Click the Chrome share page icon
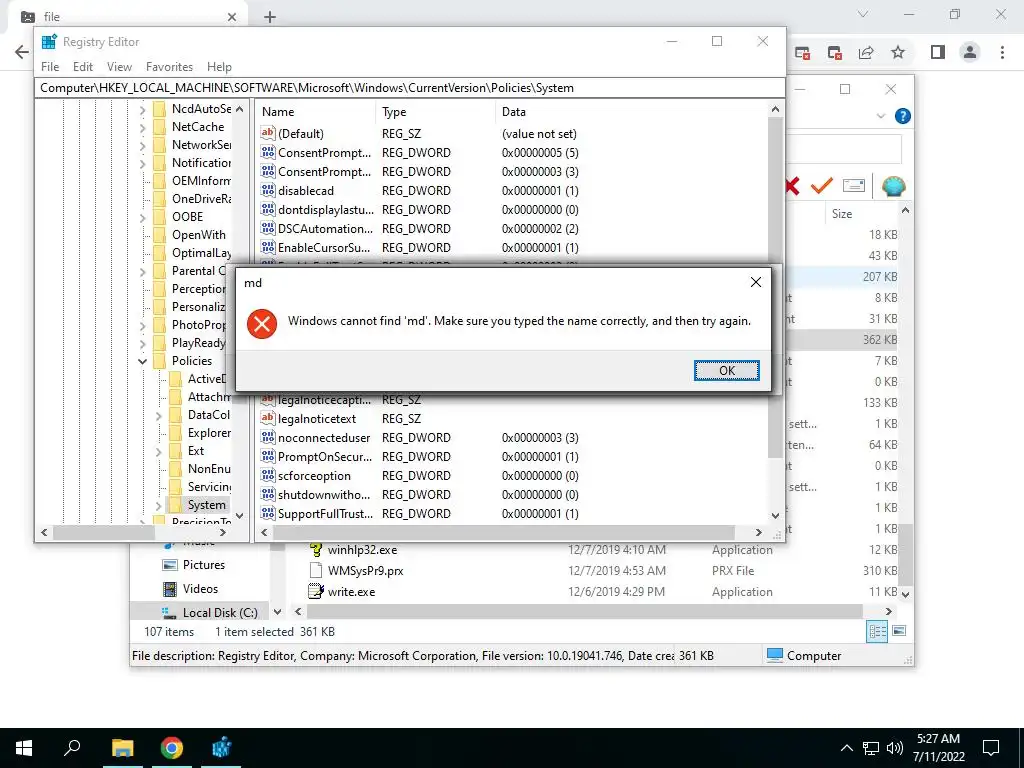The width and height of the screenshot is (1024, 768). pos(866,52)
